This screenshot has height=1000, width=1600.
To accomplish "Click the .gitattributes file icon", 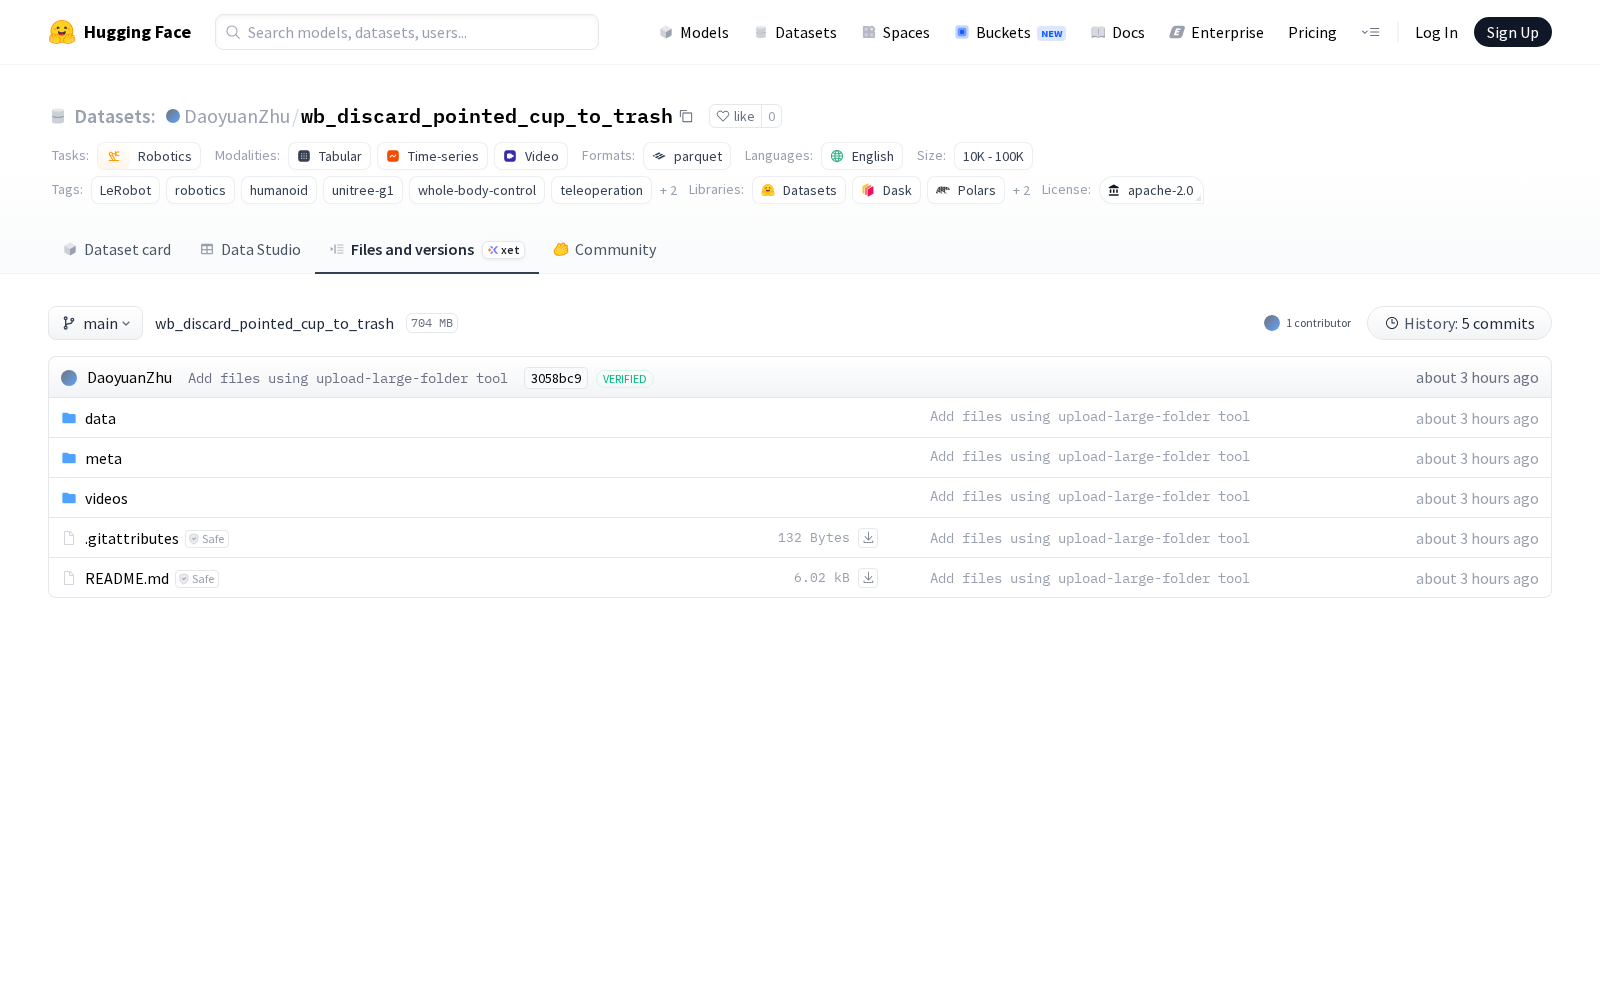I will [69, 538].
